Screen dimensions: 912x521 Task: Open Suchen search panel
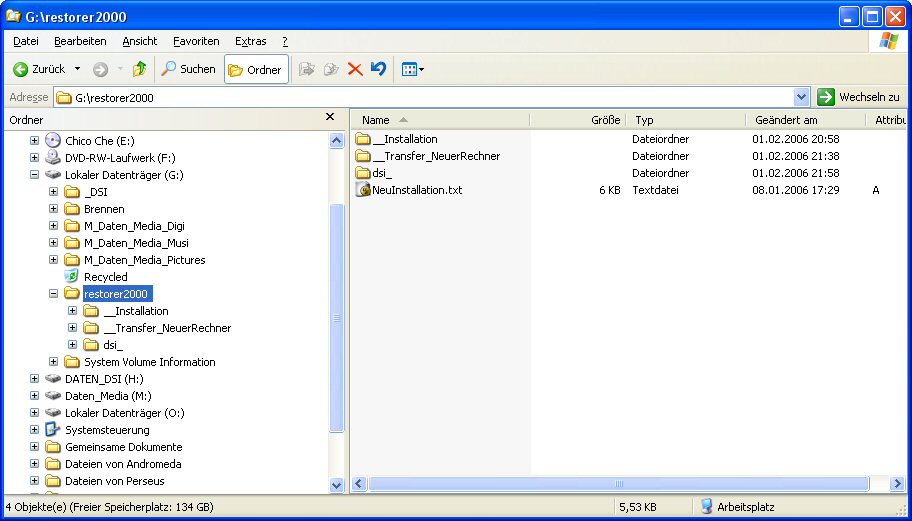point(188,69)
